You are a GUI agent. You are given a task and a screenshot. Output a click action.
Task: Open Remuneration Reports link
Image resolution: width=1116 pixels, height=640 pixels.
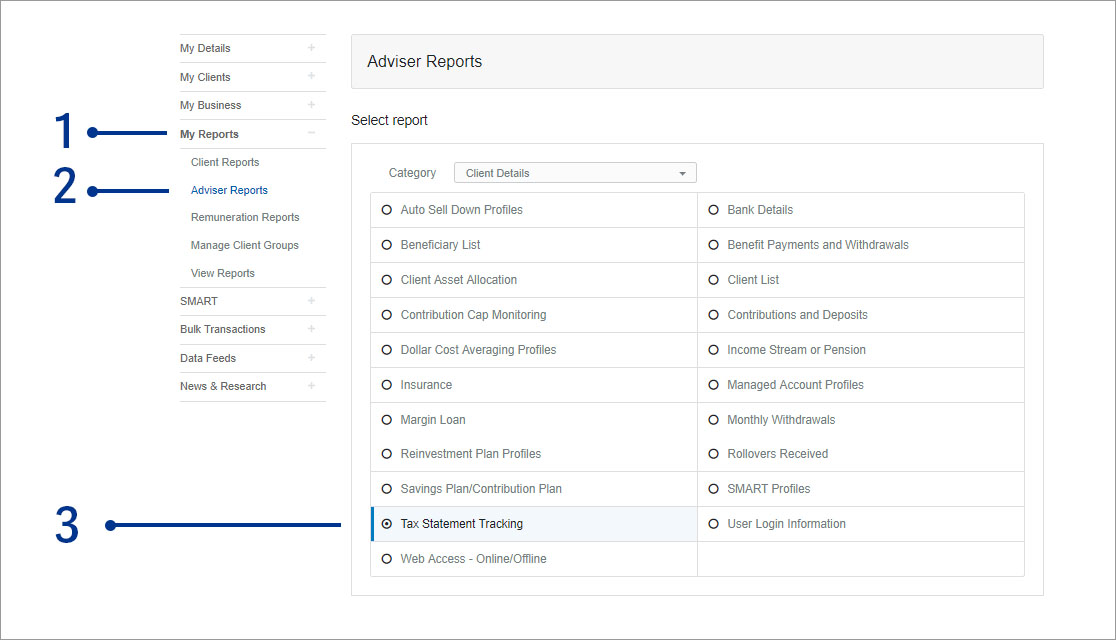click(245, 217)
